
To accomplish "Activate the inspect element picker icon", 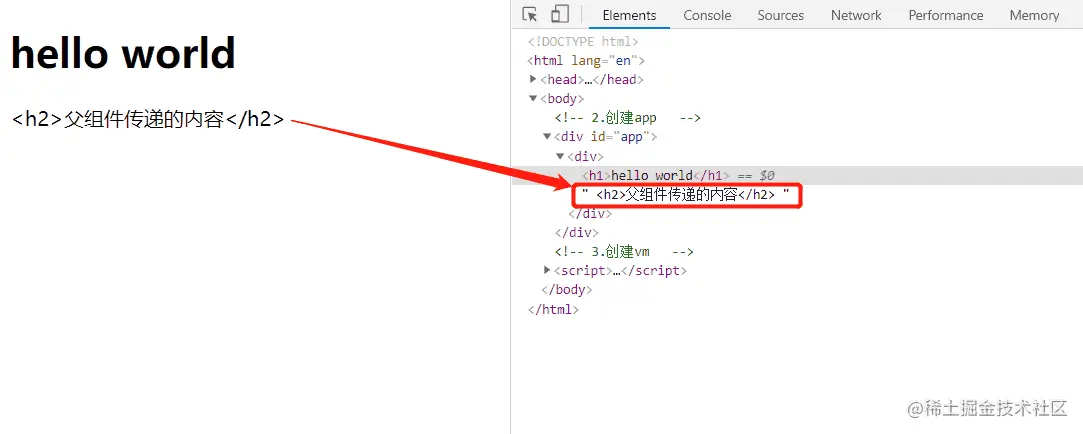I will tap(530, 15).
